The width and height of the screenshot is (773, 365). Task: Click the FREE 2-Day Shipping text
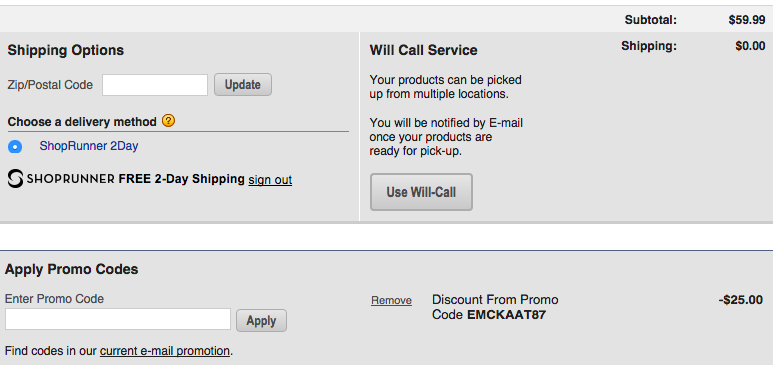tap(181, 179)
